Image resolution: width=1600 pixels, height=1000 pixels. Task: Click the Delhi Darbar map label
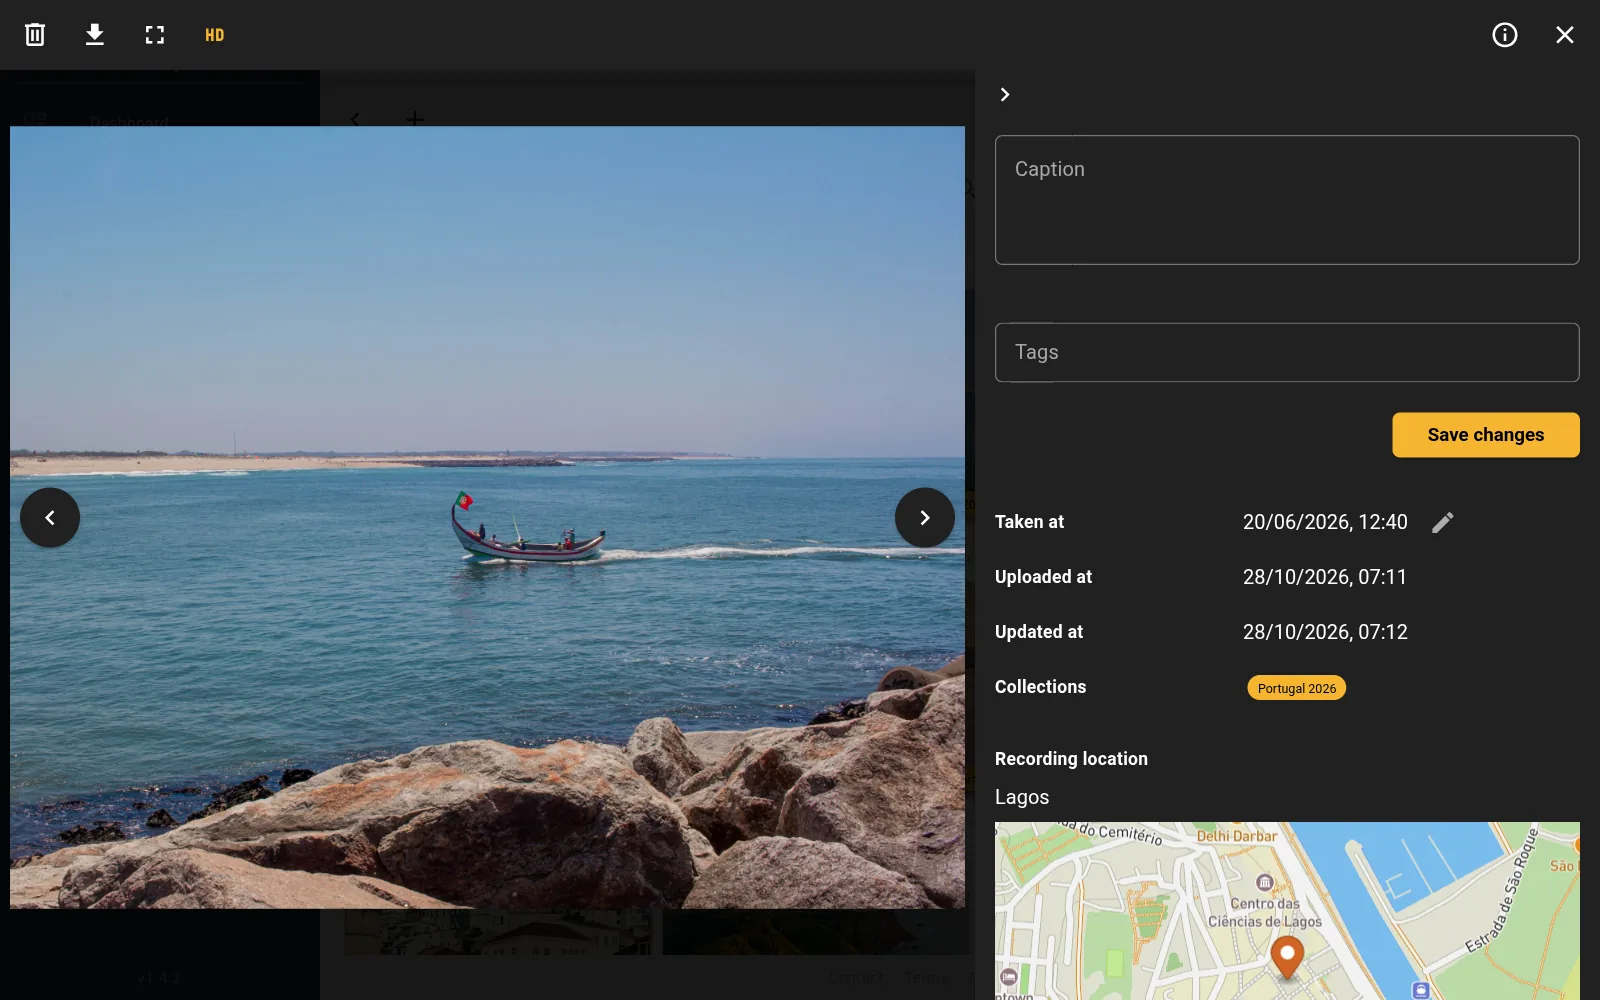(1237, 836)
